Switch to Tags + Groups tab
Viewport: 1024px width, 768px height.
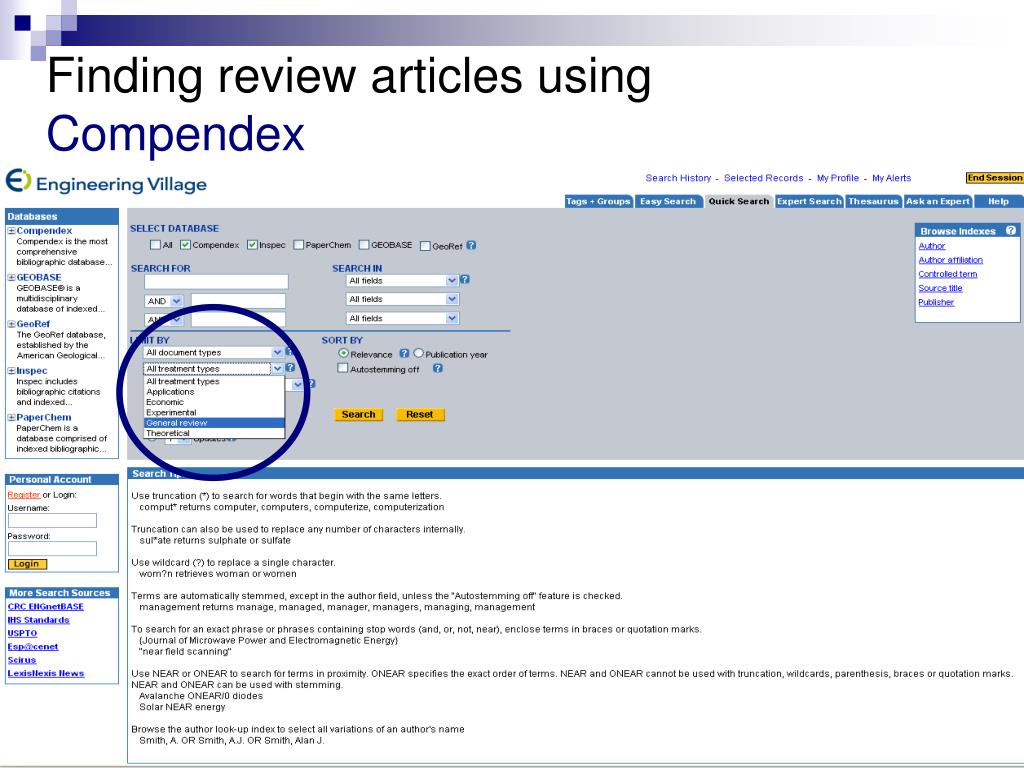tap(598, 201)
